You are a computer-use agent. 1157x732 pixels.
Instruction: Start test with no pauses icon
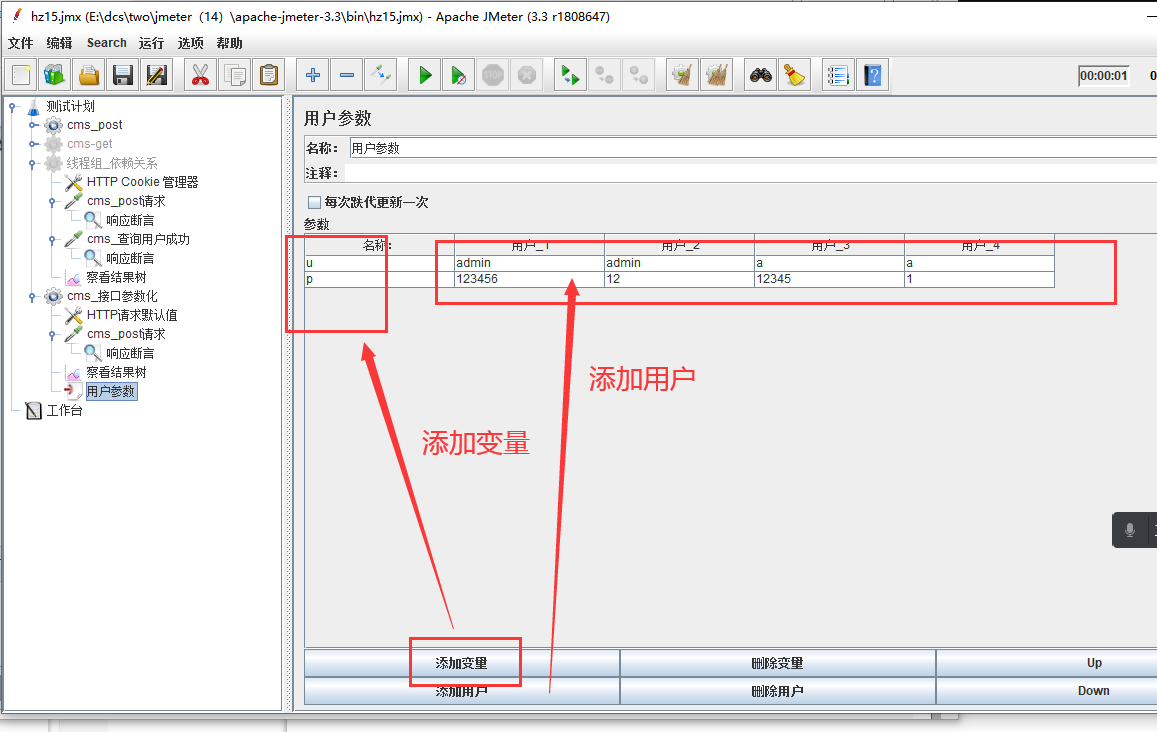click(x=459, y=75)
